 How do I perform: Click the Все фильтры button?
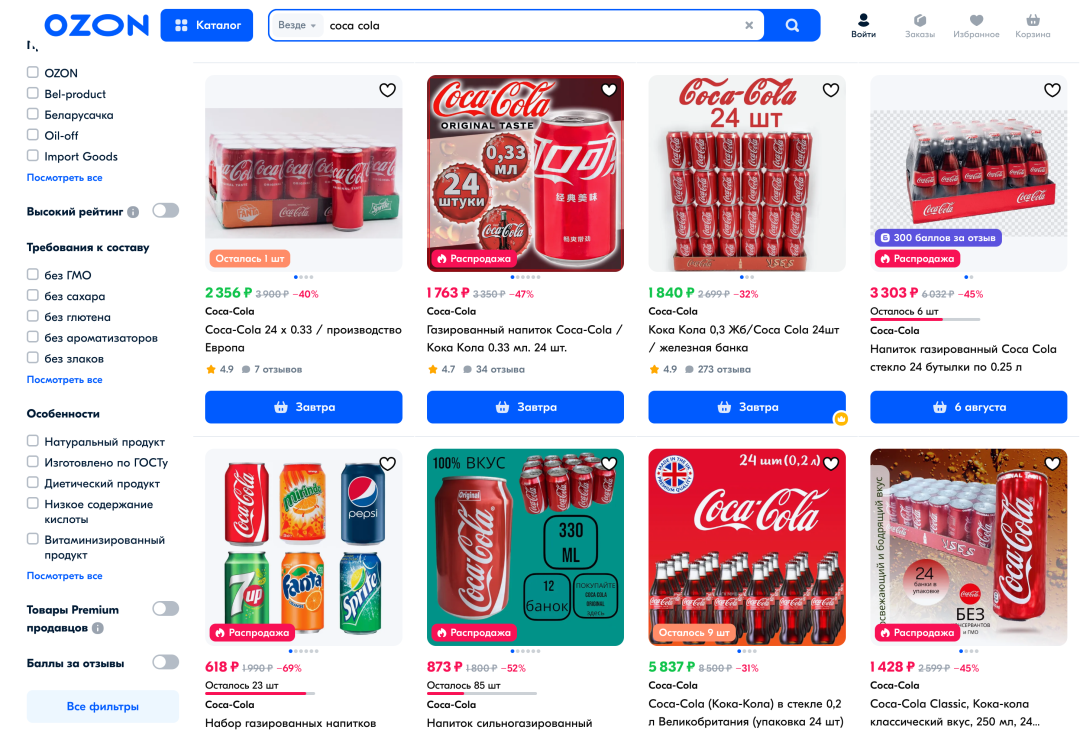pyautogui.click(x=103, y=706)
